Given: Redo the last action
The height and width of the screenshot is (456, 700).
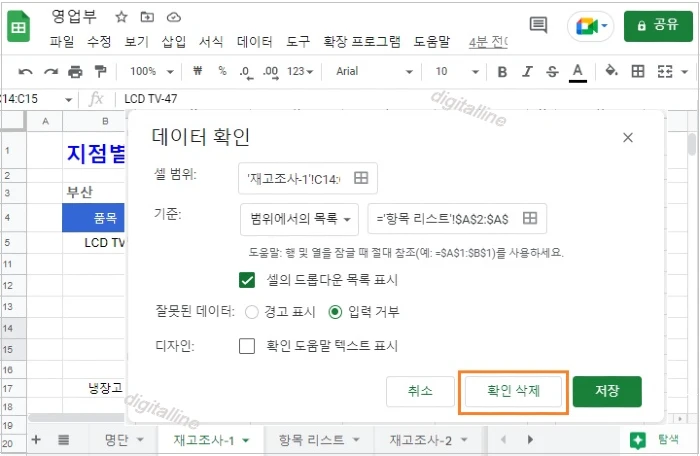Looking at the screenshot, I should tap(51, 71).
